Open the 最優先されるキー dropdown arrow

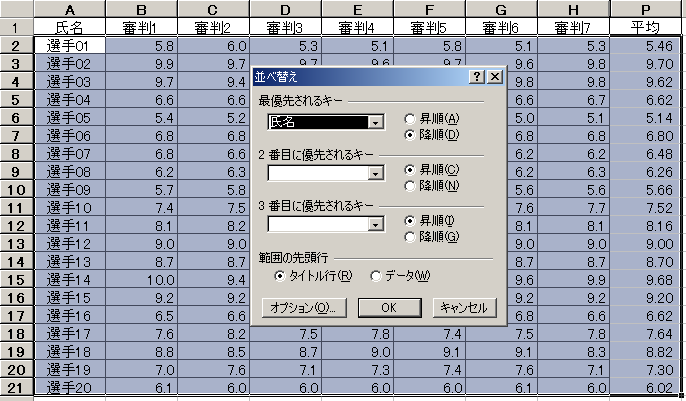[x=375, y=122]
